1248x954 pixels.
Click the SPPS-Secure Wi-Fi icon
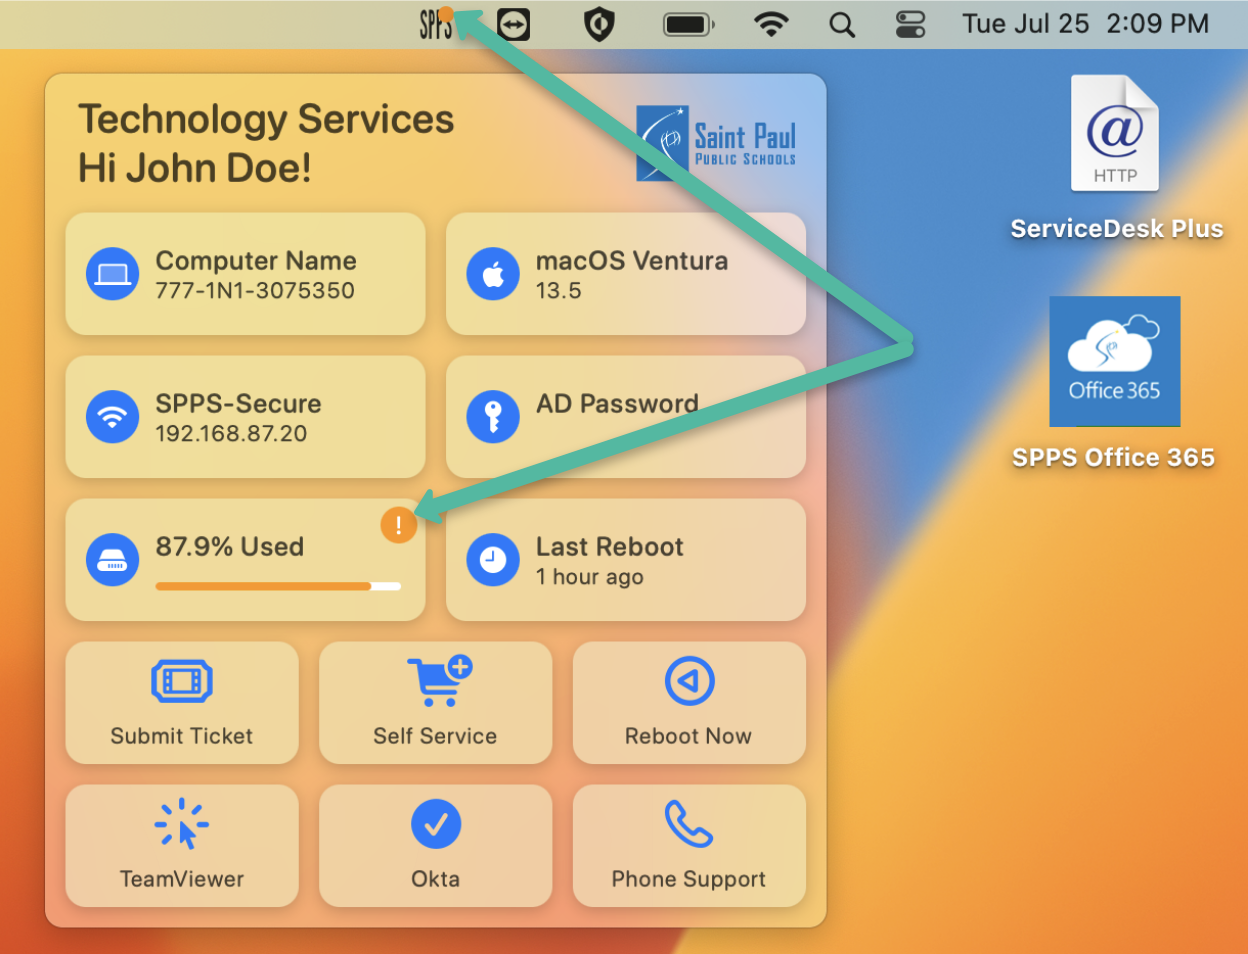(x=112, y=417)
